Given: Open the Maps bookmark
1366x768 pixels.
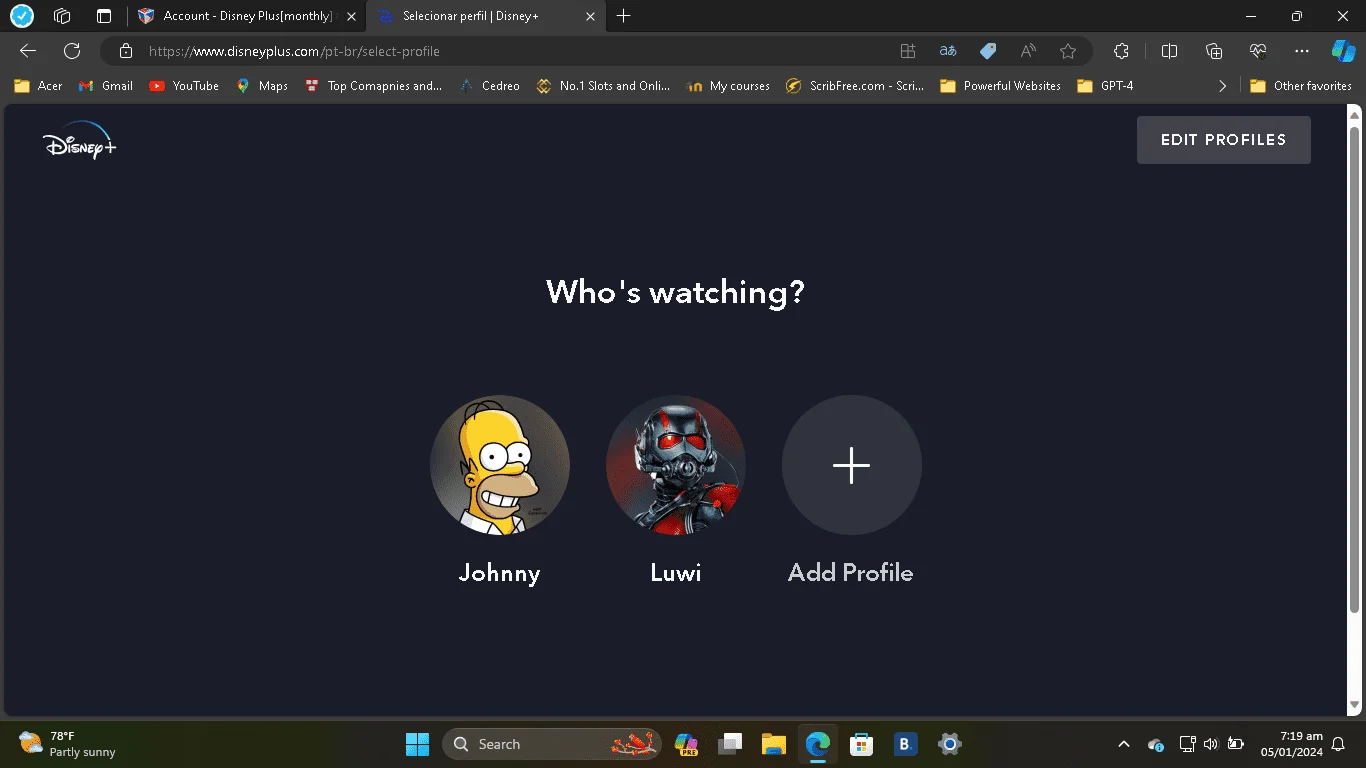Looking at the screenshot, I should [262, 86].
